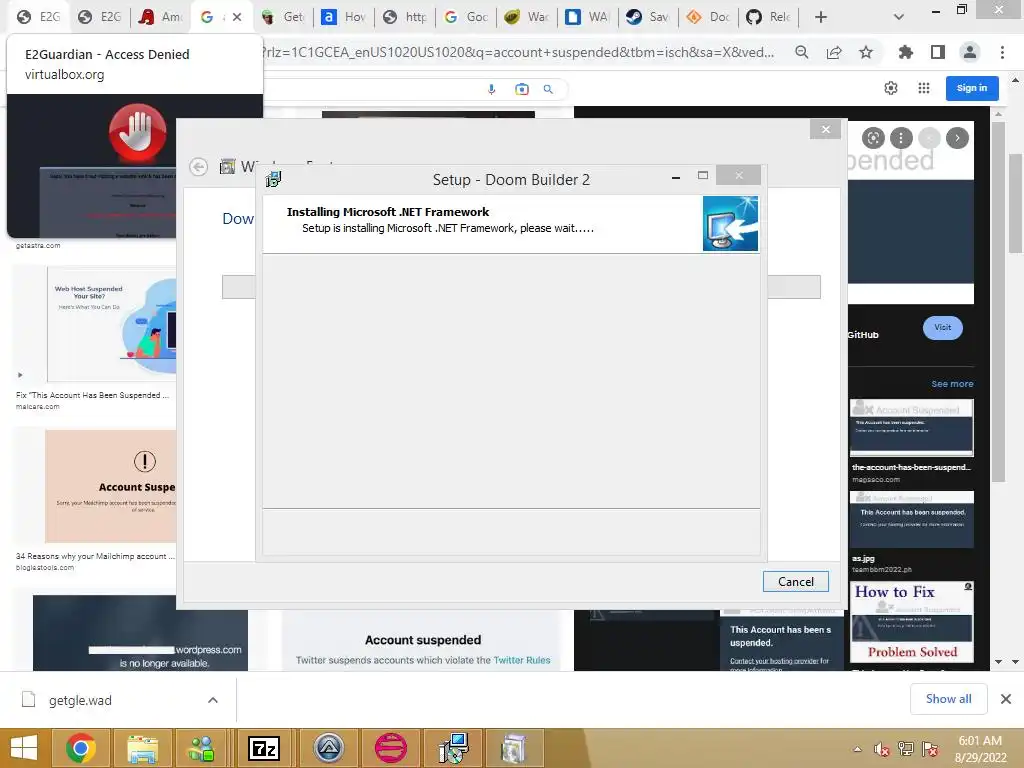Open the 'as.jpg' related image thumbnail
The height and width of the screenshot is (768, 1024).
[912, 519]
